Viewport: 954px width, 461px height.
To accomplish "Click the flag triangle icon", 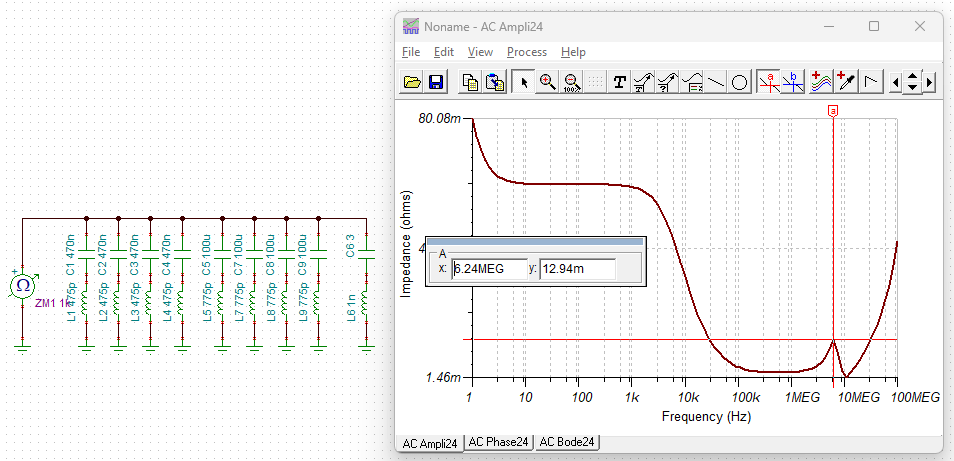I will (x=872, y=82).
